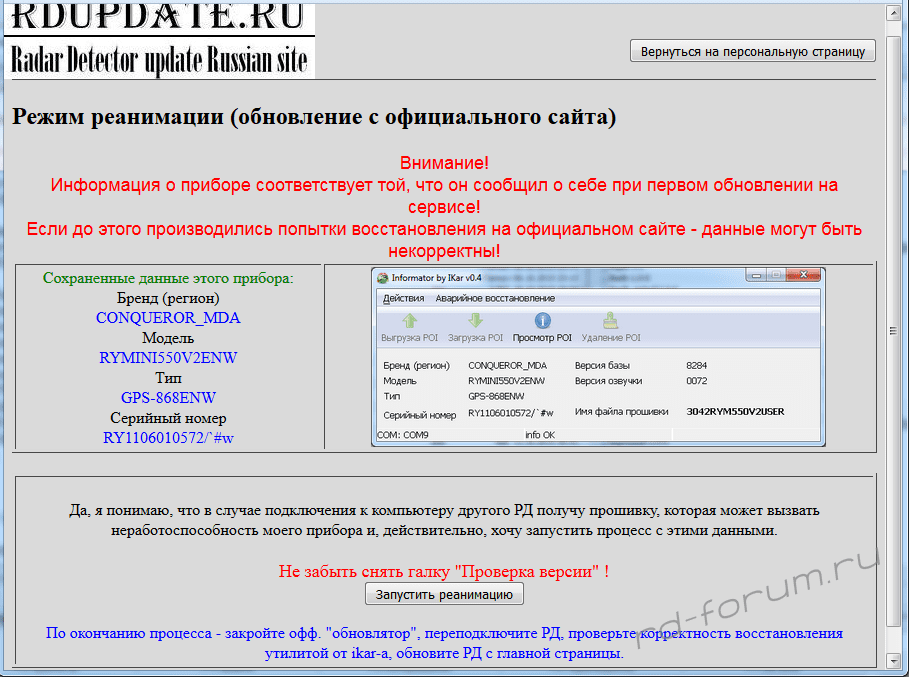Click the Просмотр POI info icon
This screenshot has width=909, height=677.
[x=542, y=321]
